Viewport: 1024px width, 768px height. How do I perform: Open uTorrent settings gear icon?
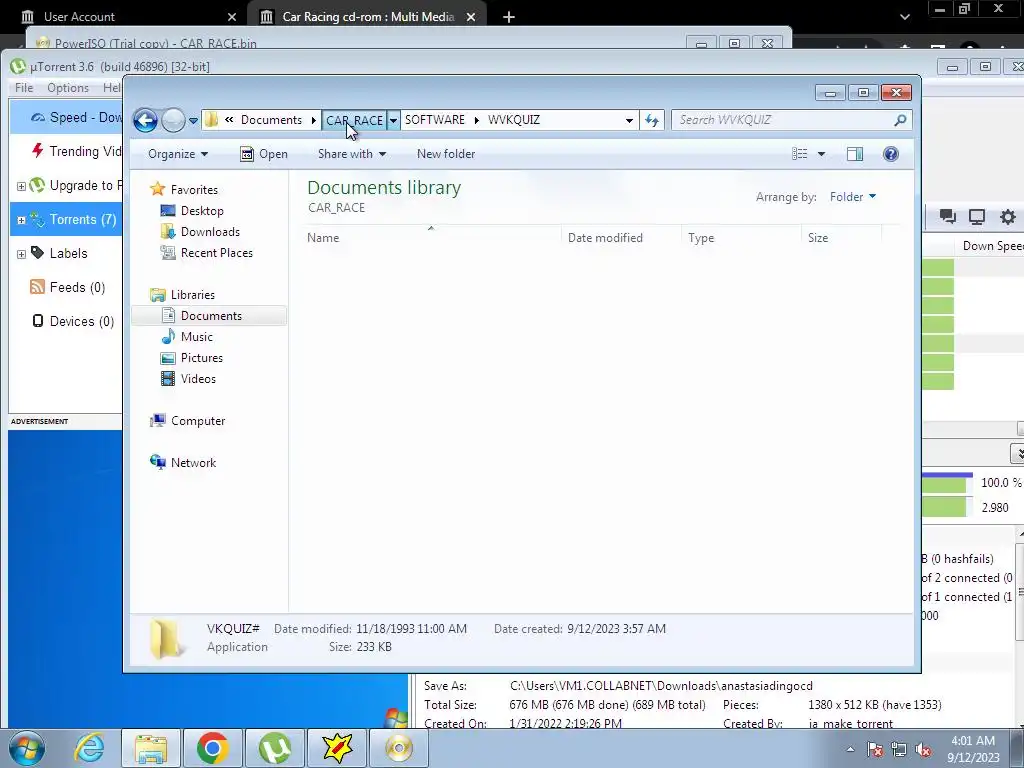pyautogui.click(x=1008, y=217)
